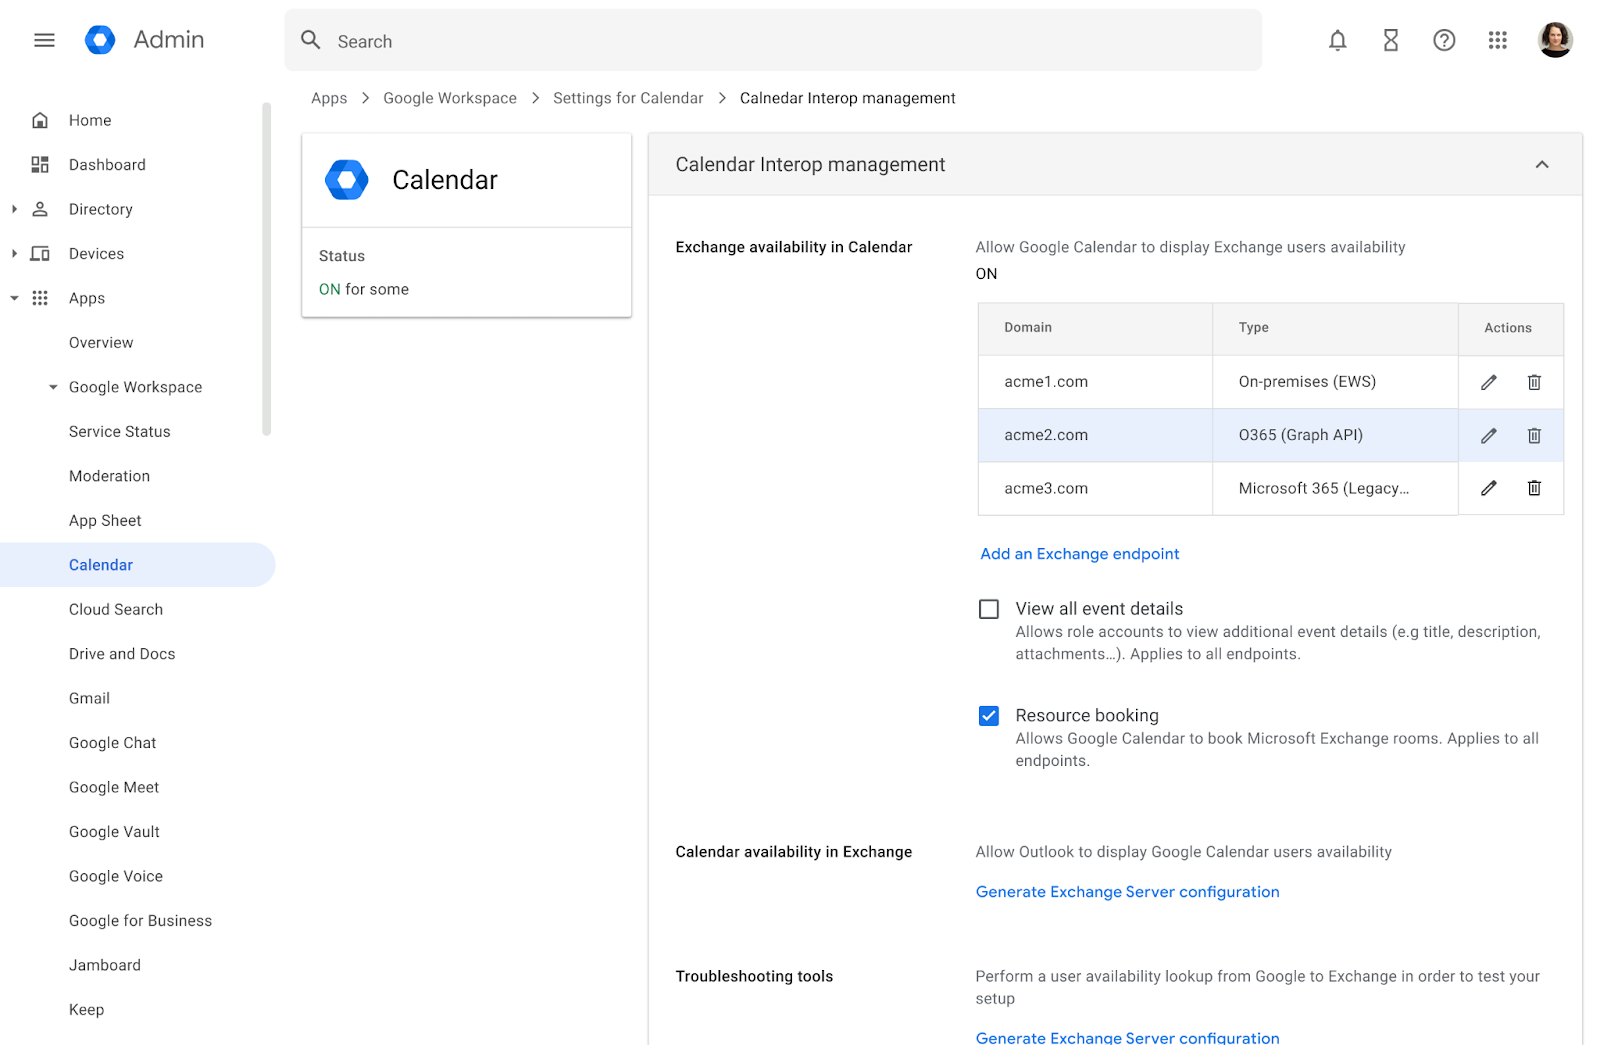Select the acme1.com domain cell
This screenshot has height=1045, width=1600.
(1095, 382)
